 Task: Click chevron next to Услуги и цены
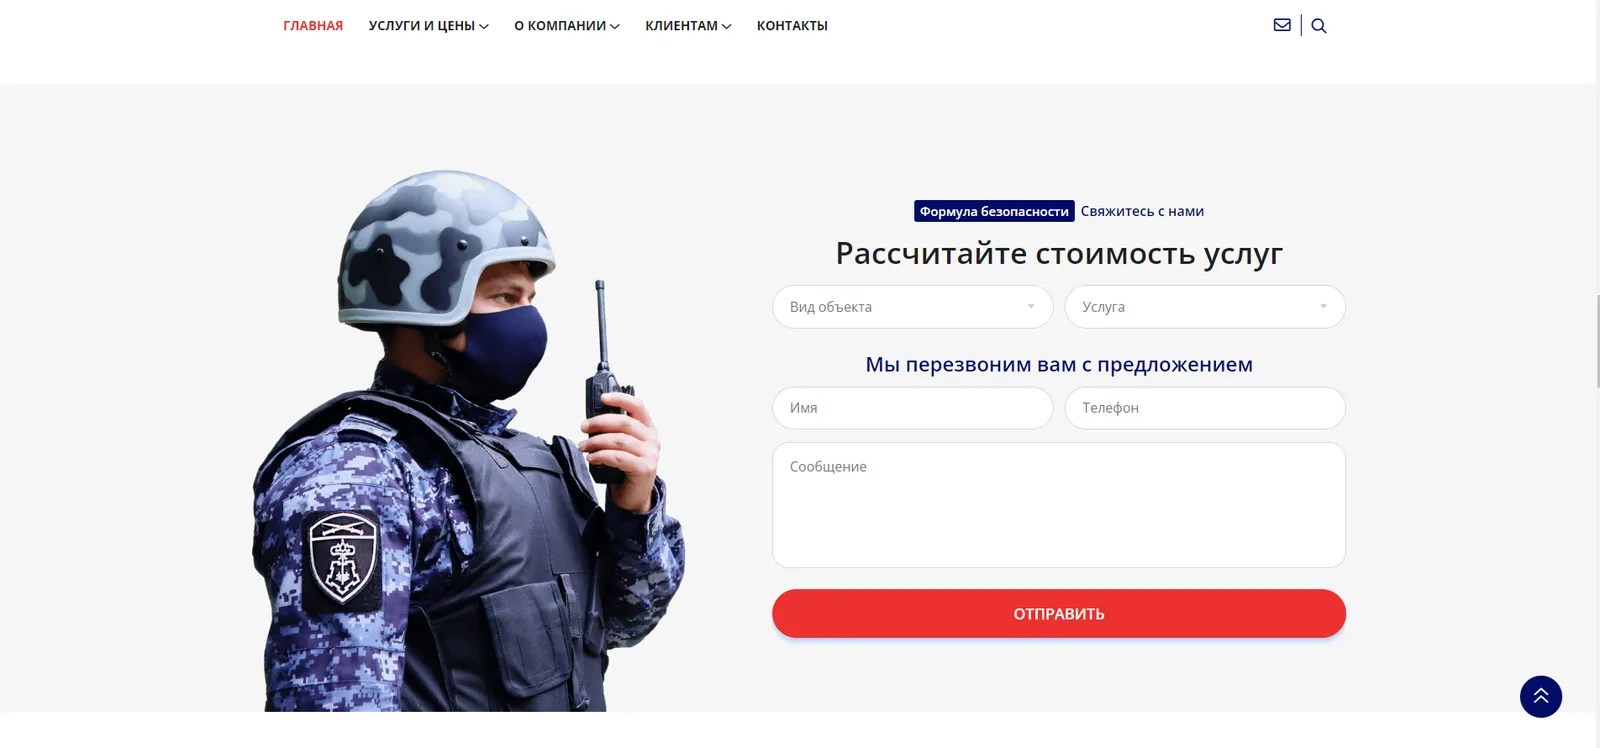484,27
